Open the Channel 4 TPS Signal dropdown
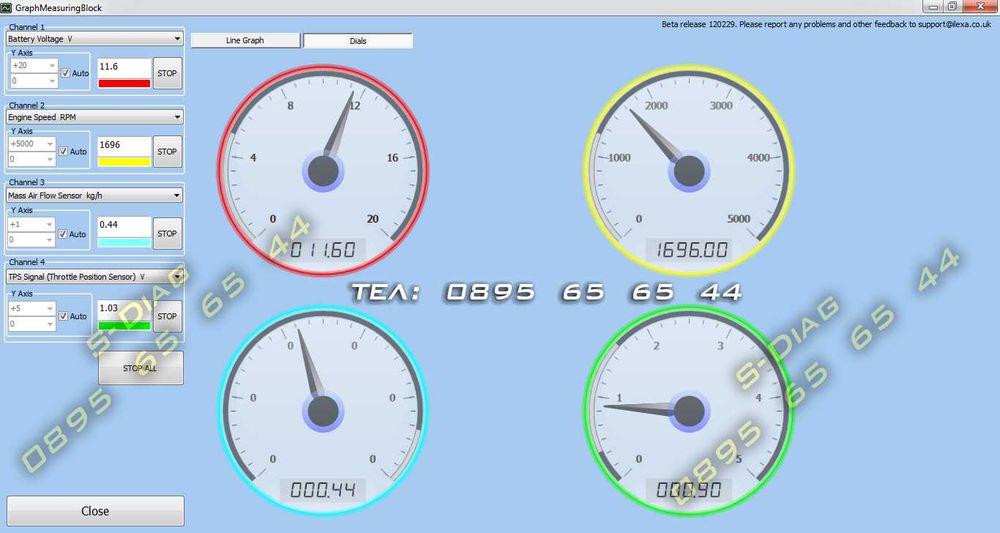 pyautogui.click(x=94, y=277)
